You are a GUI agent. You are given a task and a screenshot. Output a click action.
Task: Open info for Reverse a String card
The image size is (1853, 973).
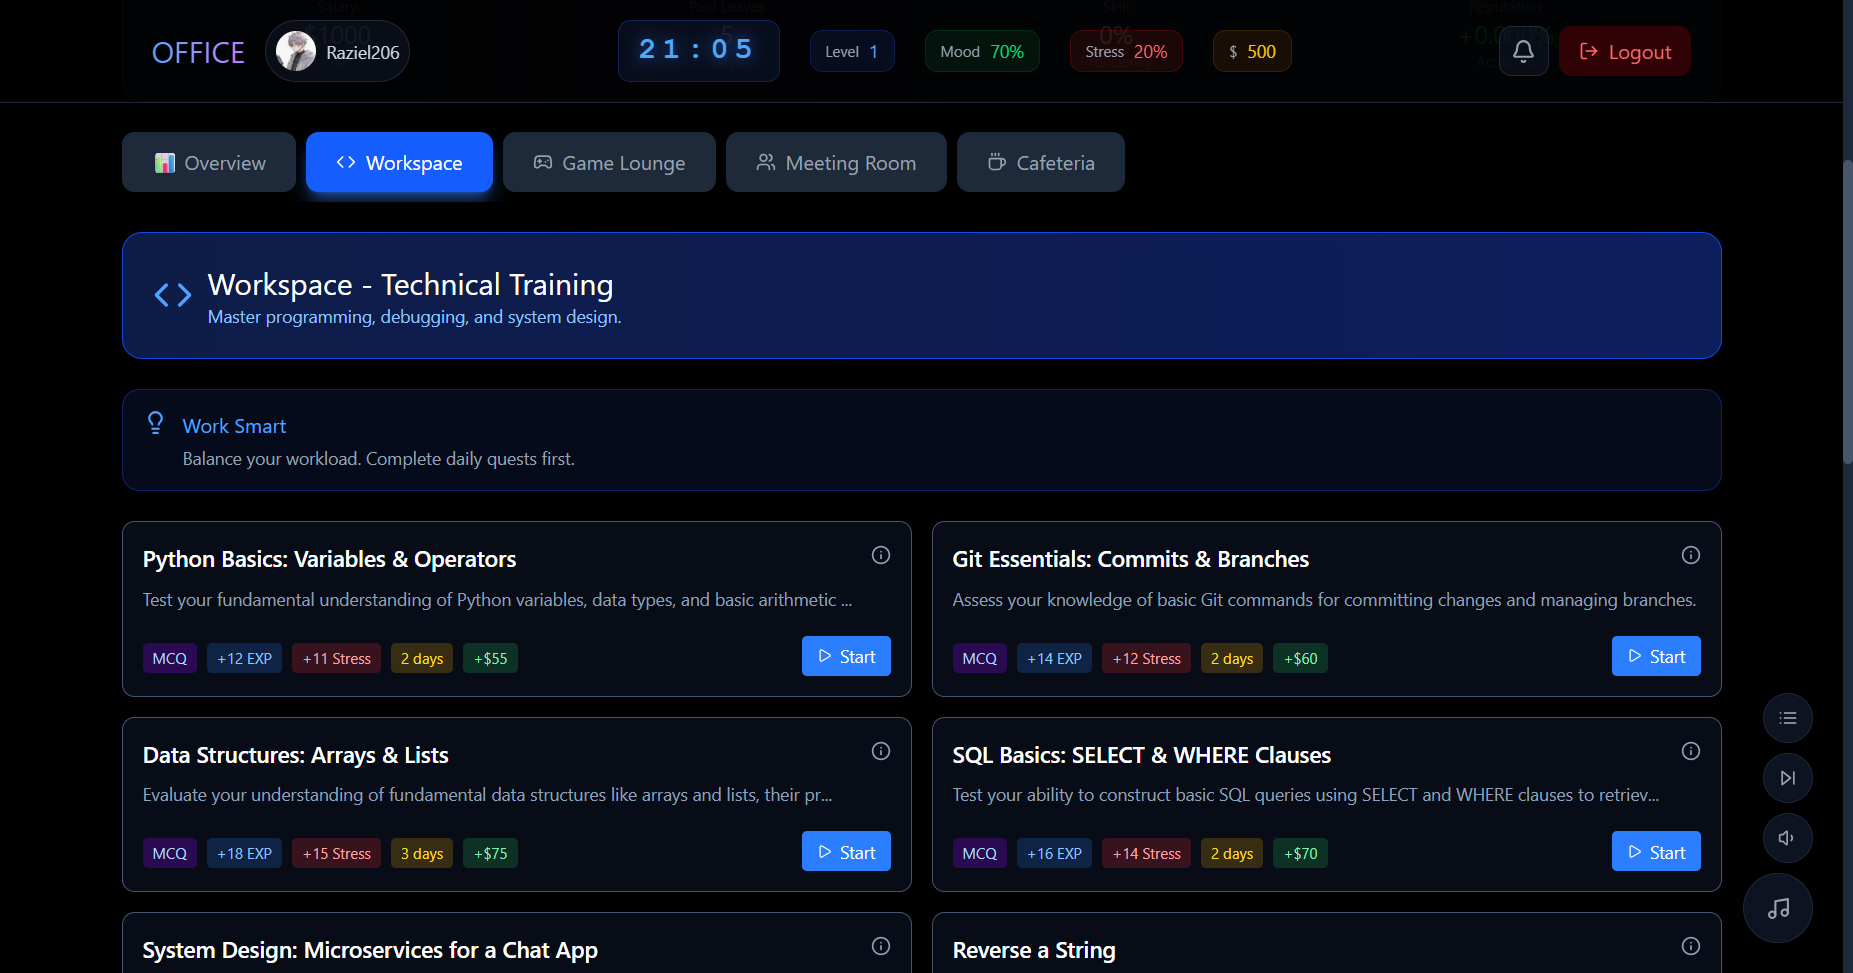1691,946
